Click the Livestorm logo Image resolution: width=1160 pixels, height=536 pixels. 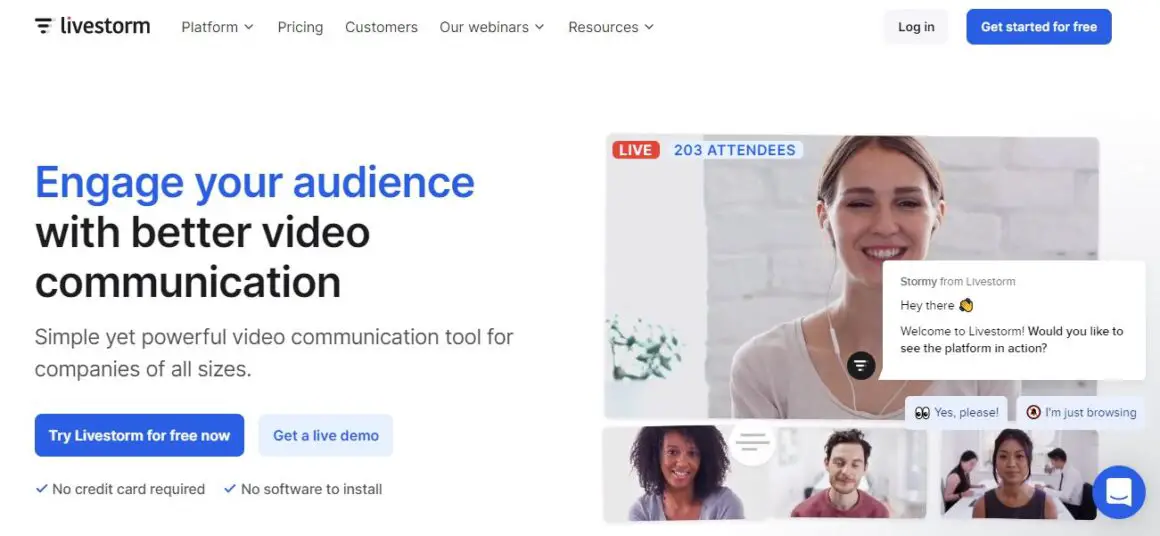[92, 27]
